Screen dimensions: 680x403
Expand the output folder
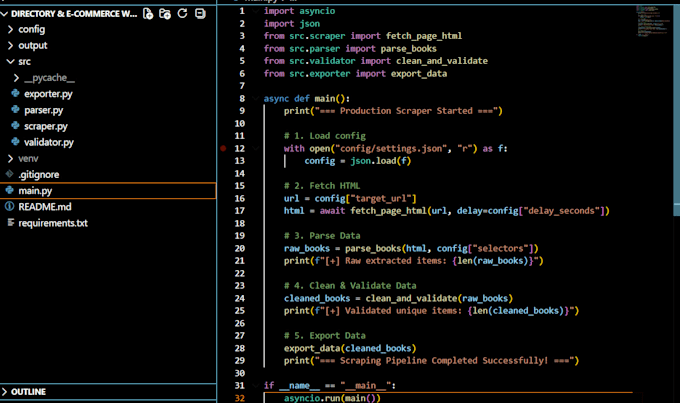click(10, 46)
